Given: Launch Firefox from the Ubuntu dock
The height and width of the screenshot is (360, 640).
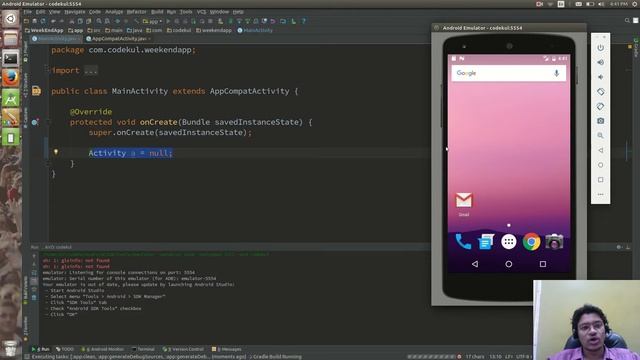Looking at the screenshot, I should tap(11, 78).
